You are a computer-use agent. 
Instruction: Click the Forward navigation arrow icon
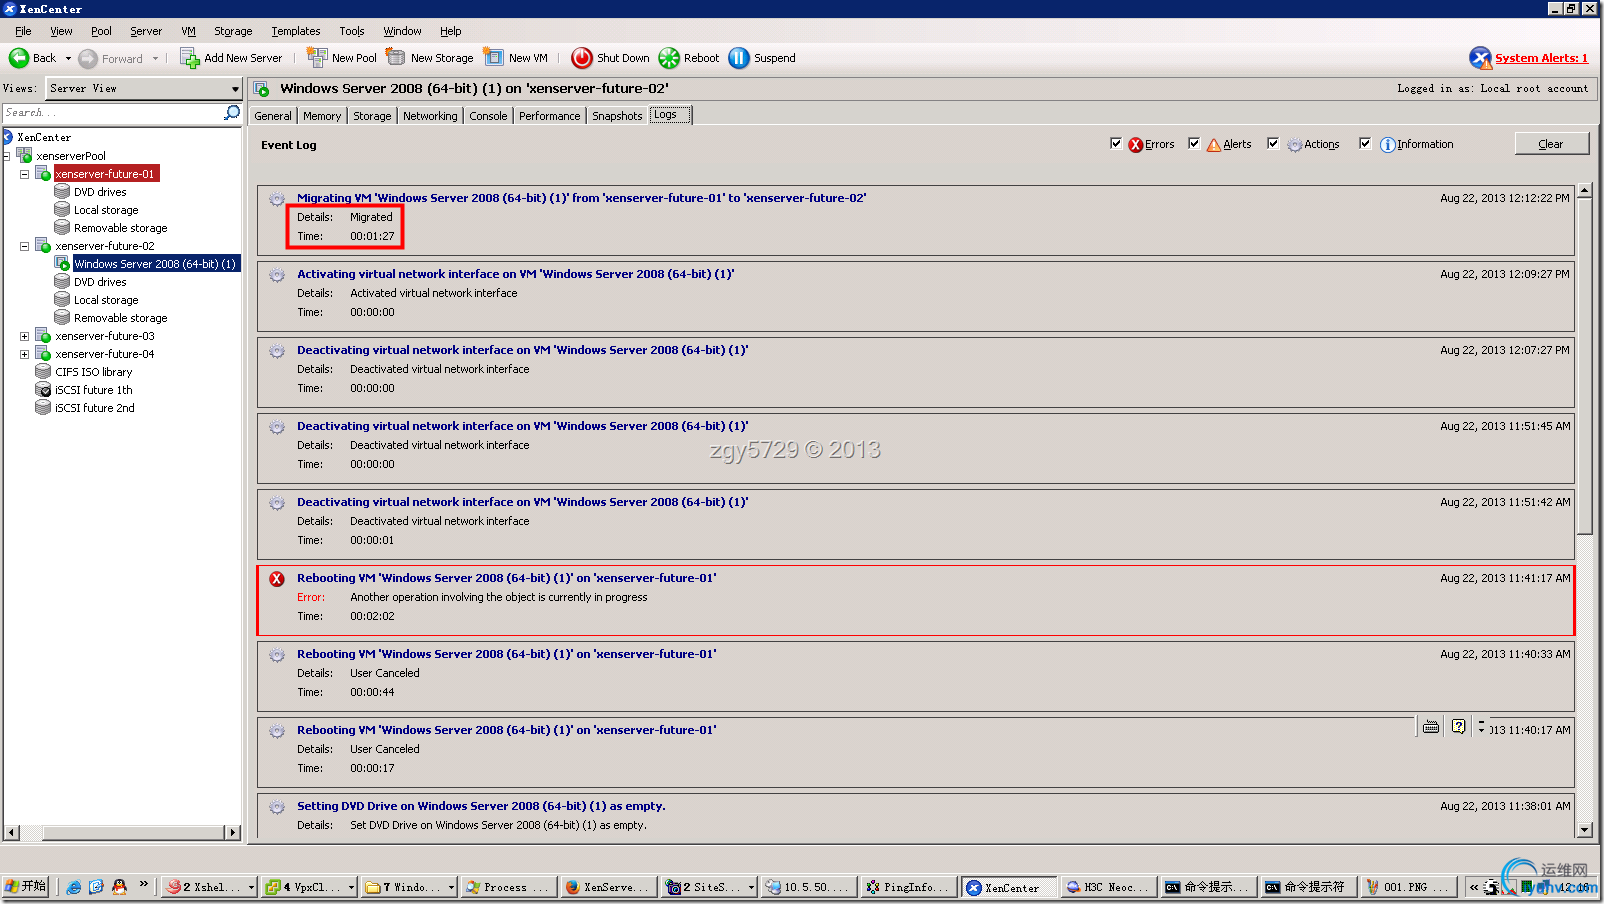coord(88,58)
